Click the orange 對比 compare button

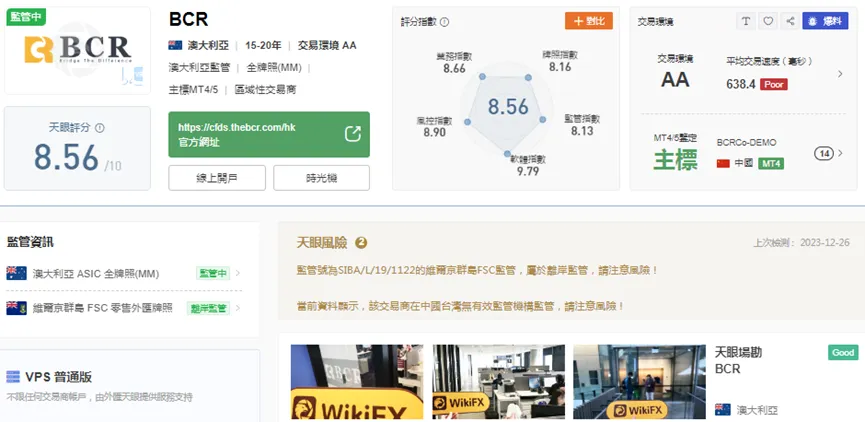coord(589,21)
